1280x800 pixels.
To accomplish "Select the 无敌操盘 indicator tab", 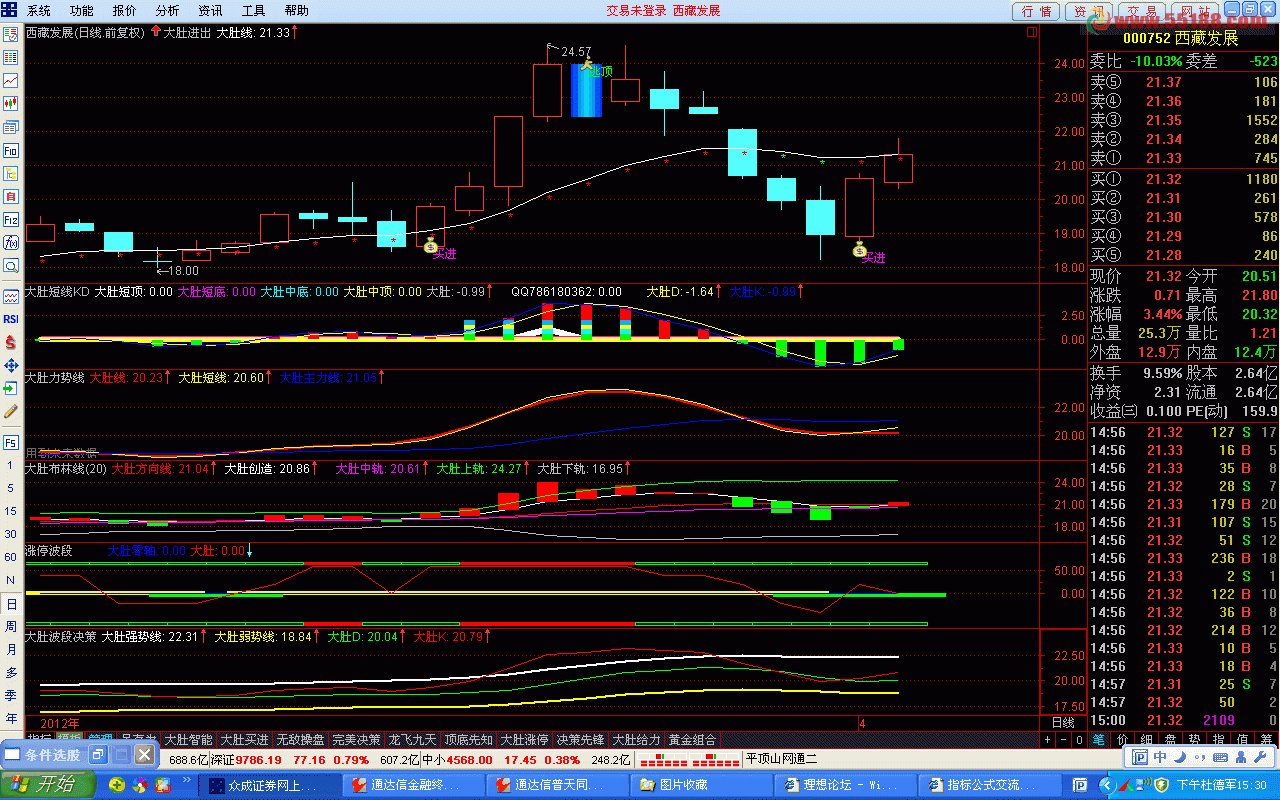I will 300,740.
